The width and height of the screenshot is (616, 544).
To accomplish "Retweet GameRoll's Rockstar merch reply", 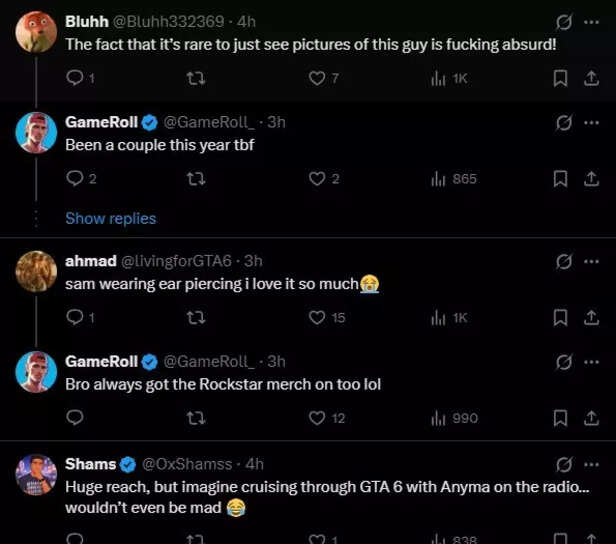I will [x=195, y=418].
